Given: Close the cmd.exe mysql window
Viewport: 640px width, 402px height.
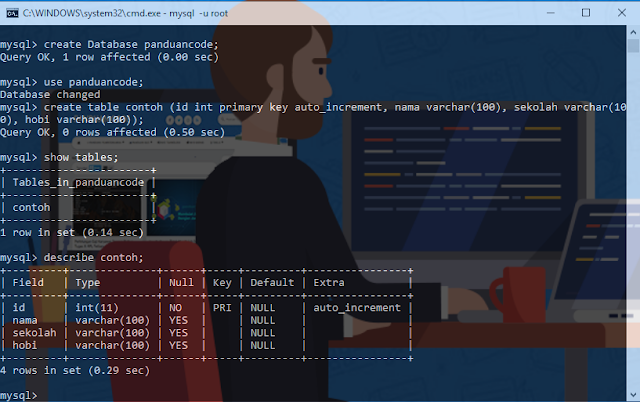Looking at the screenshot, I should pyautogui.click(x=622, y=13).
